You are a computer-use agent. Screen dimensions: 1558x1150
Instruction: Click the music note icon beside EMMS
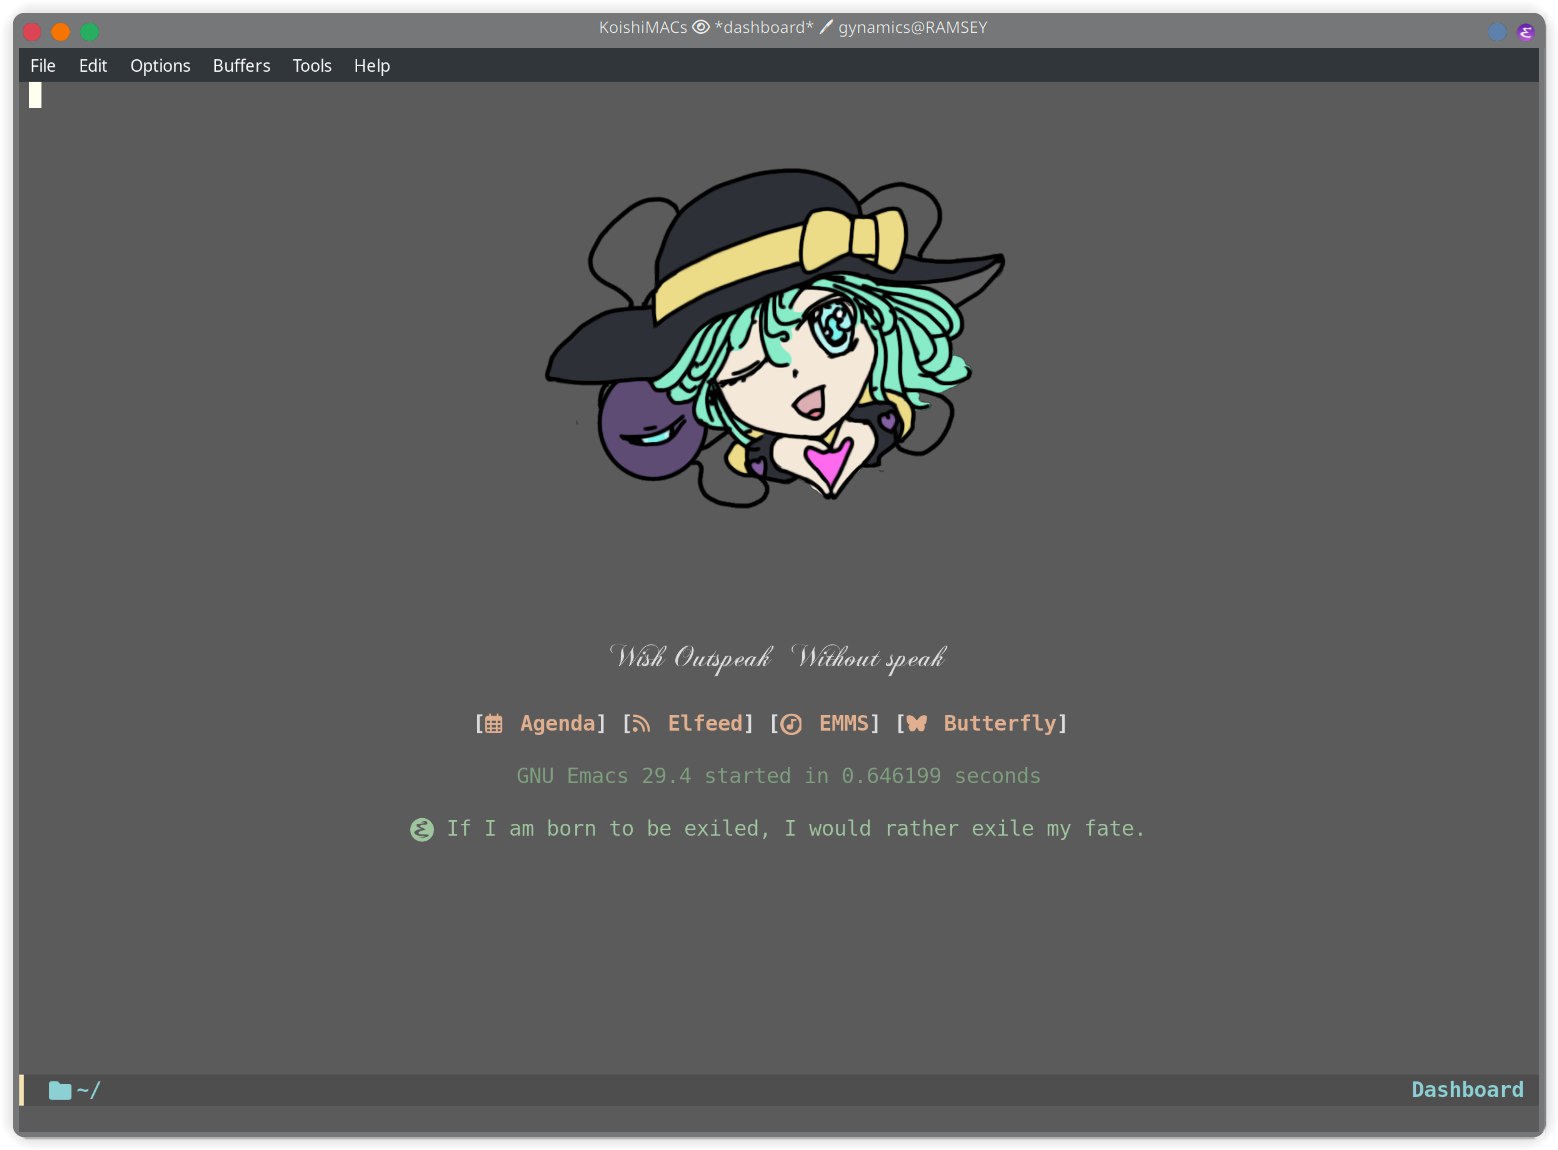click(x=791, y=724)
